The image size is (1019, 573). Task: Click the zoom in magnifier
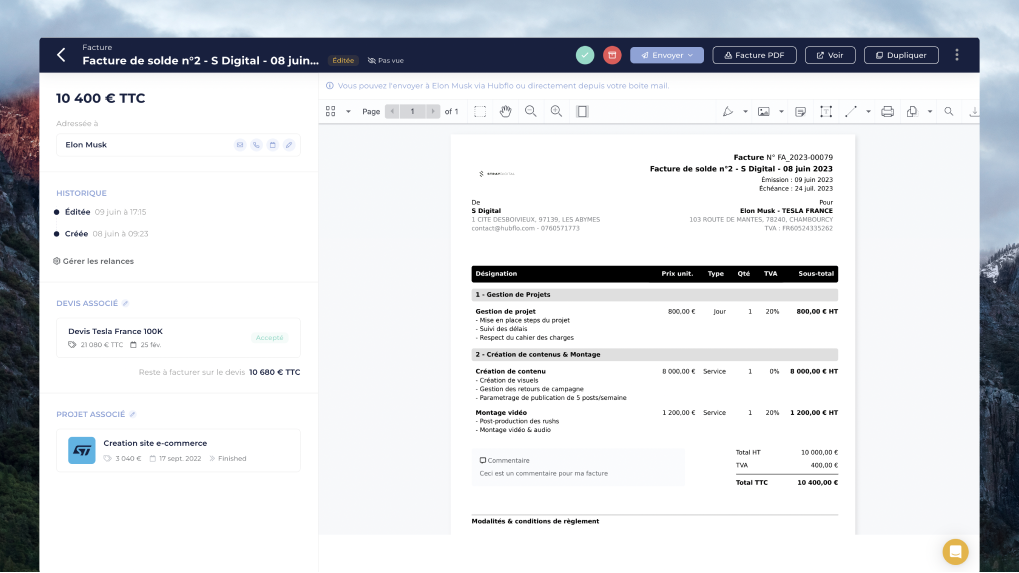click(556, 112)
